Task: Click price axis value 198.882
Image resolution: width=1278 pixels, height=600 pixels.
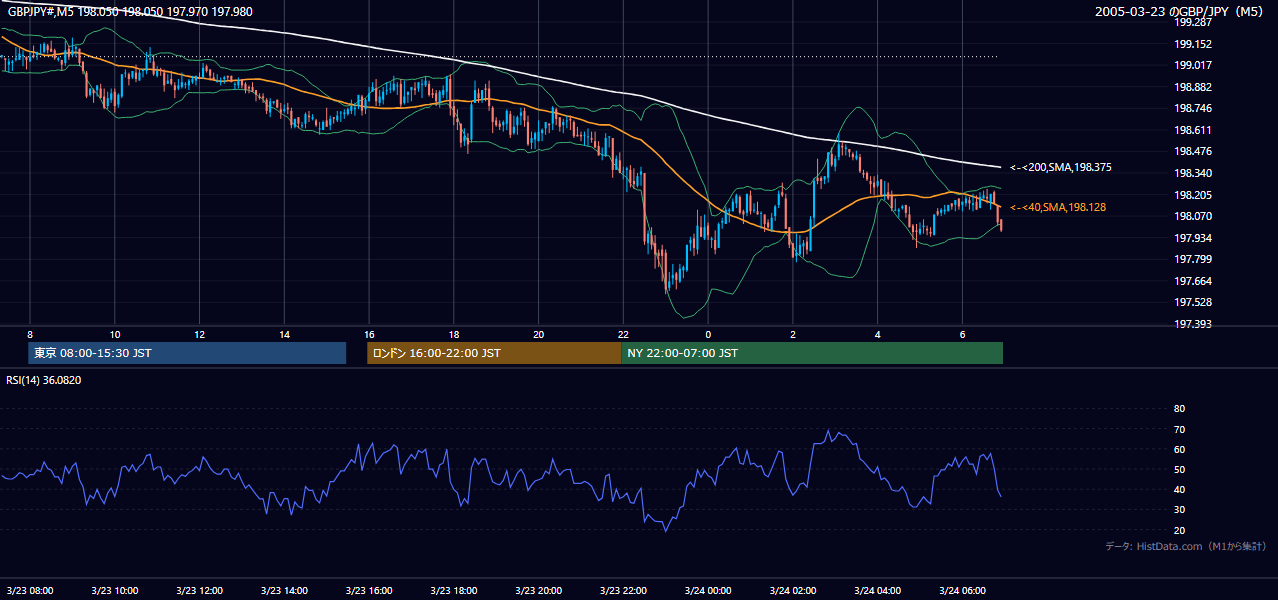Action: point(1194,87)
